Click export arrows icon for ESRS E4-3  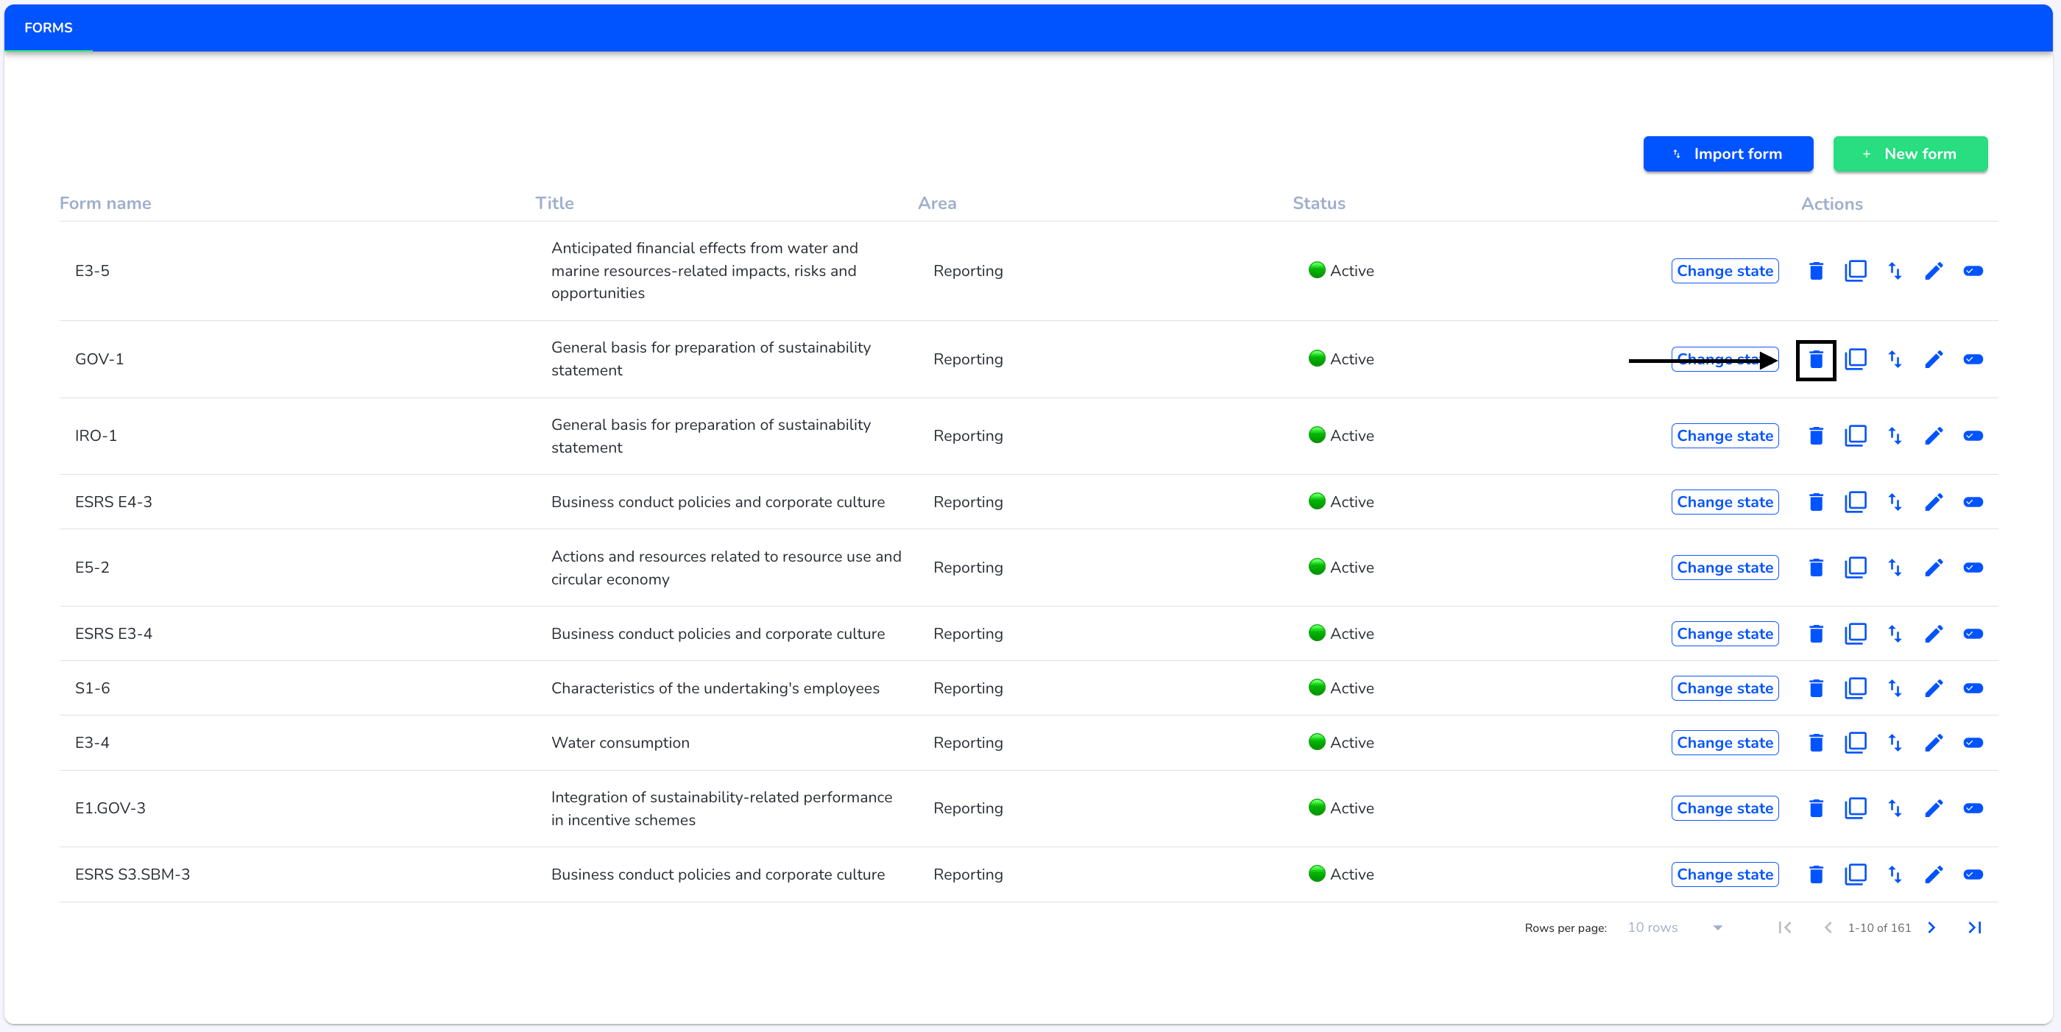(x=1895, y=502)
